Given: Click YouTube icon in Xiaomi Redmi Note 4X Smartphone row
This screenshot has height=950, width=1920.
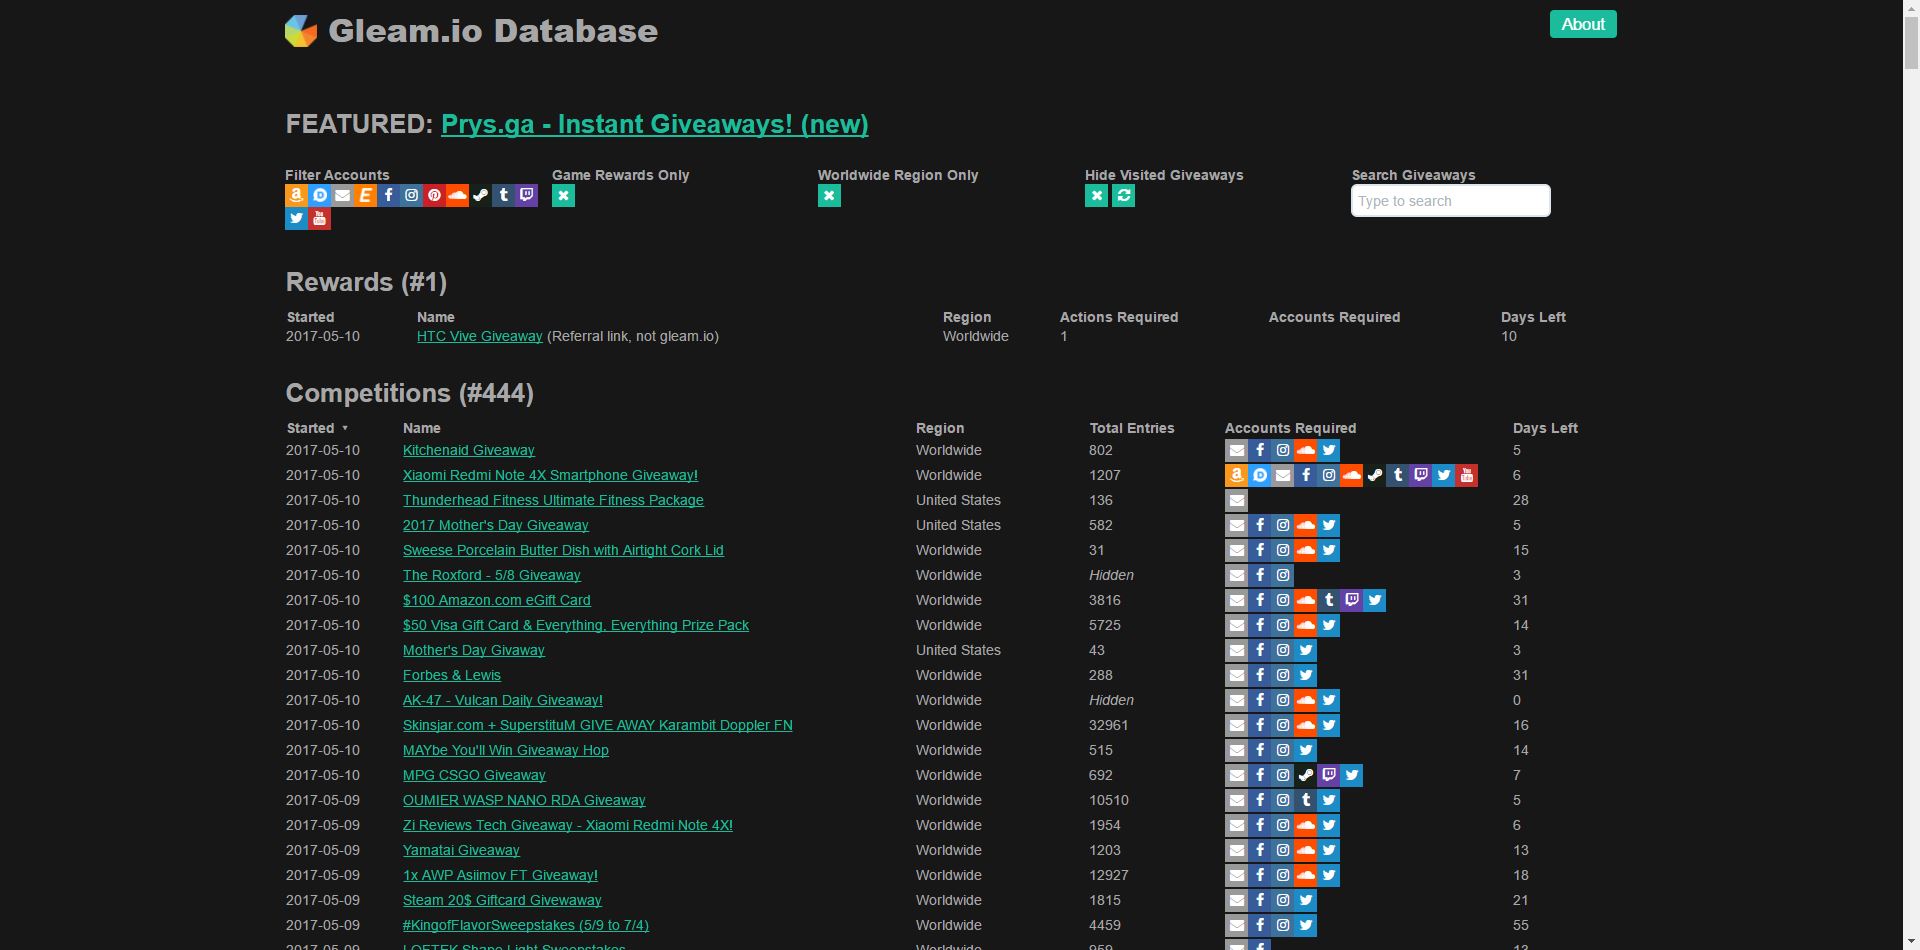Looking at the screenshot, I should click(1466, 475).
